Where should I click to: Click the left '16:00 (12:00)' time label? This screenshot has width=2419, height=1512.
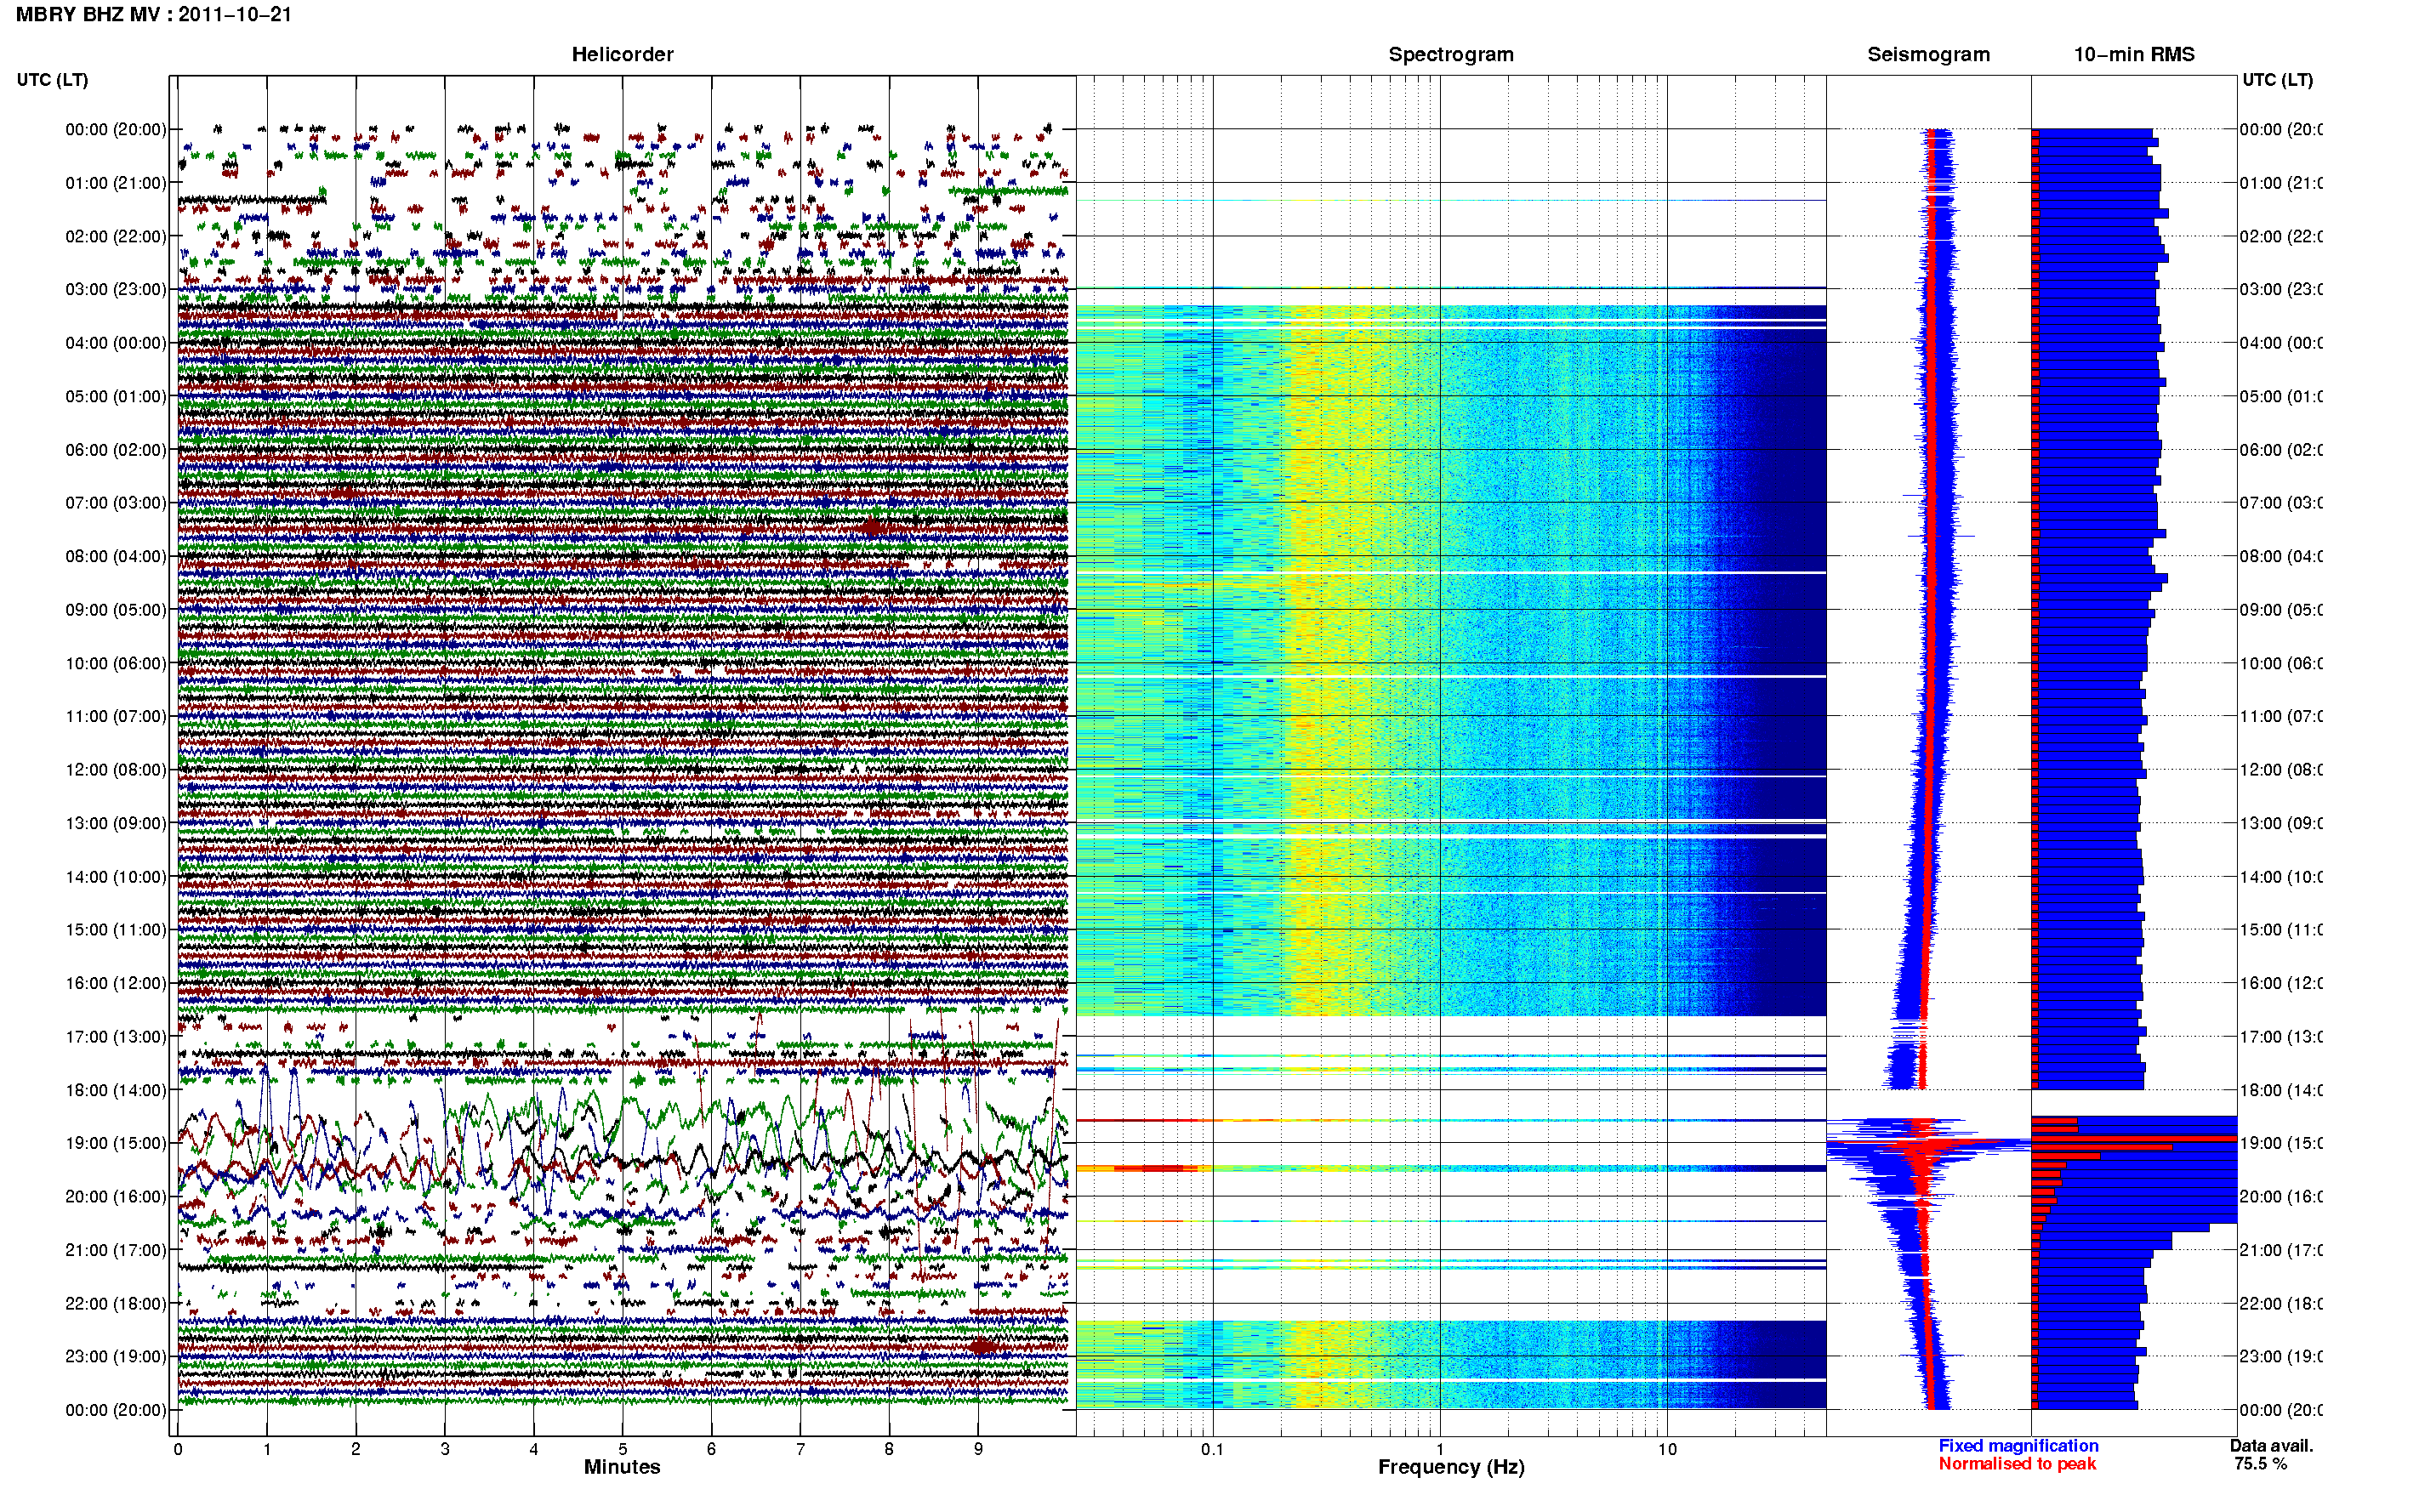click(116, 983)
